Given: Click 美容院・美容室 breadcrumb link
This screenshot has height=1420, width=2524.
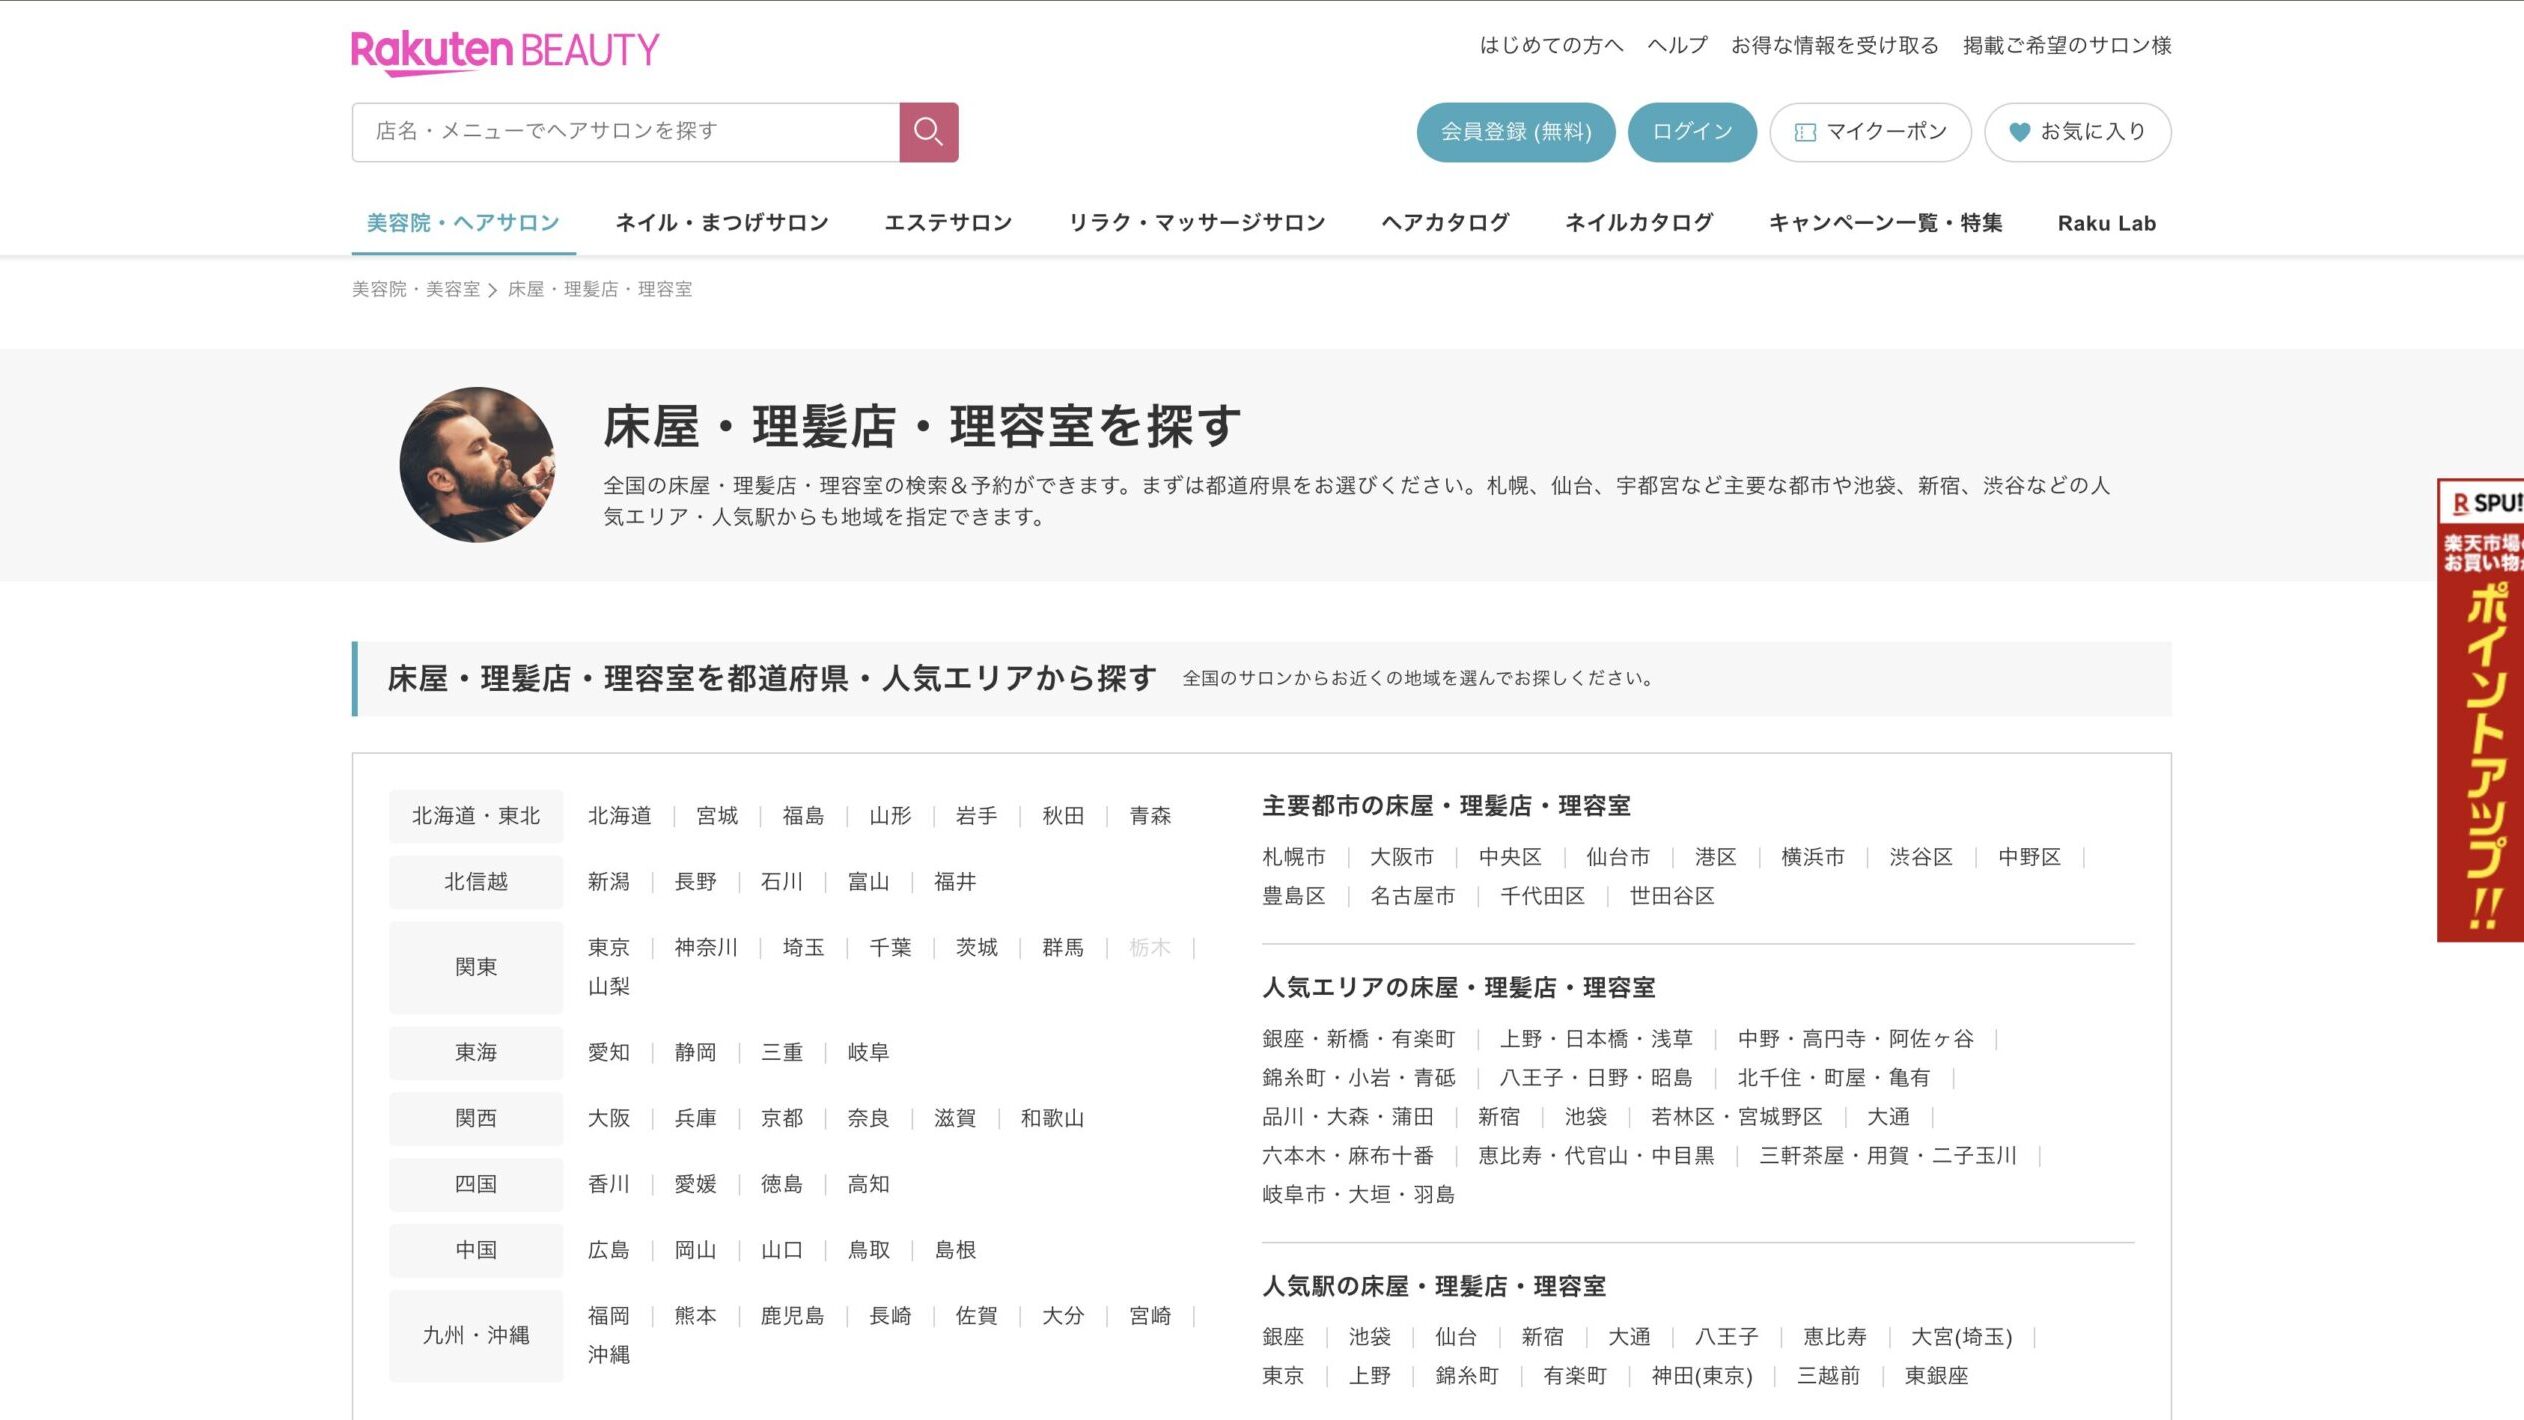Looking at the screenshot, I should pyautogui.click(x=416, y=290).
